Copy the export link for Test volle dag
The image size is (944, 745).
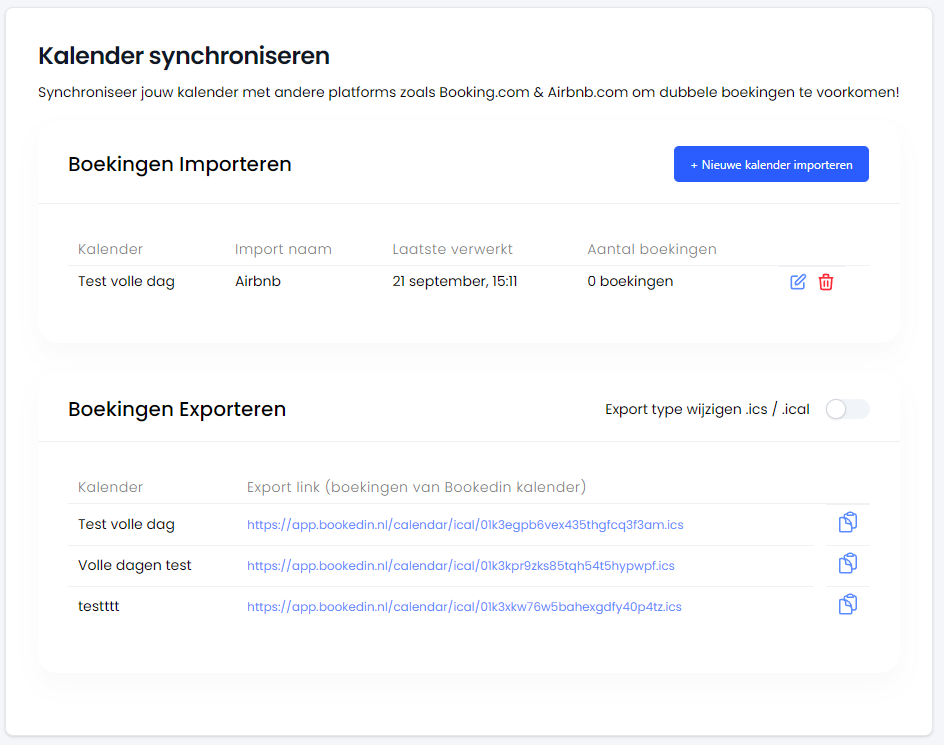[x=848, y=523]
